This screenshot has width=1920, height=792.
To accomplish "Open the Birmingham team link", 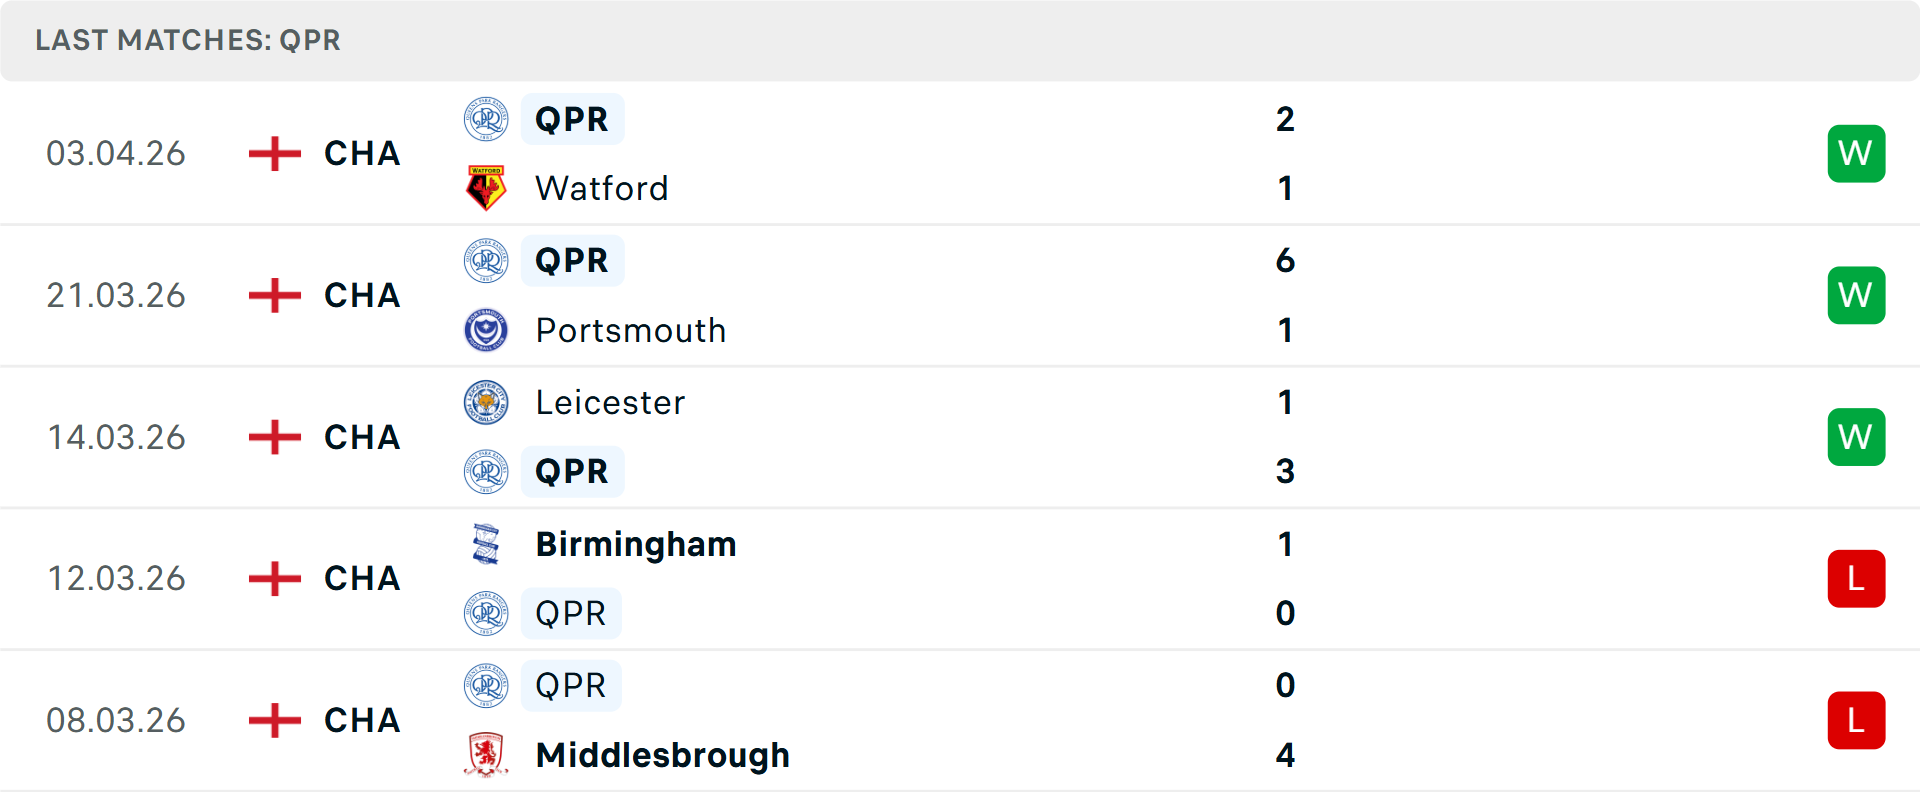I will 636,544.
